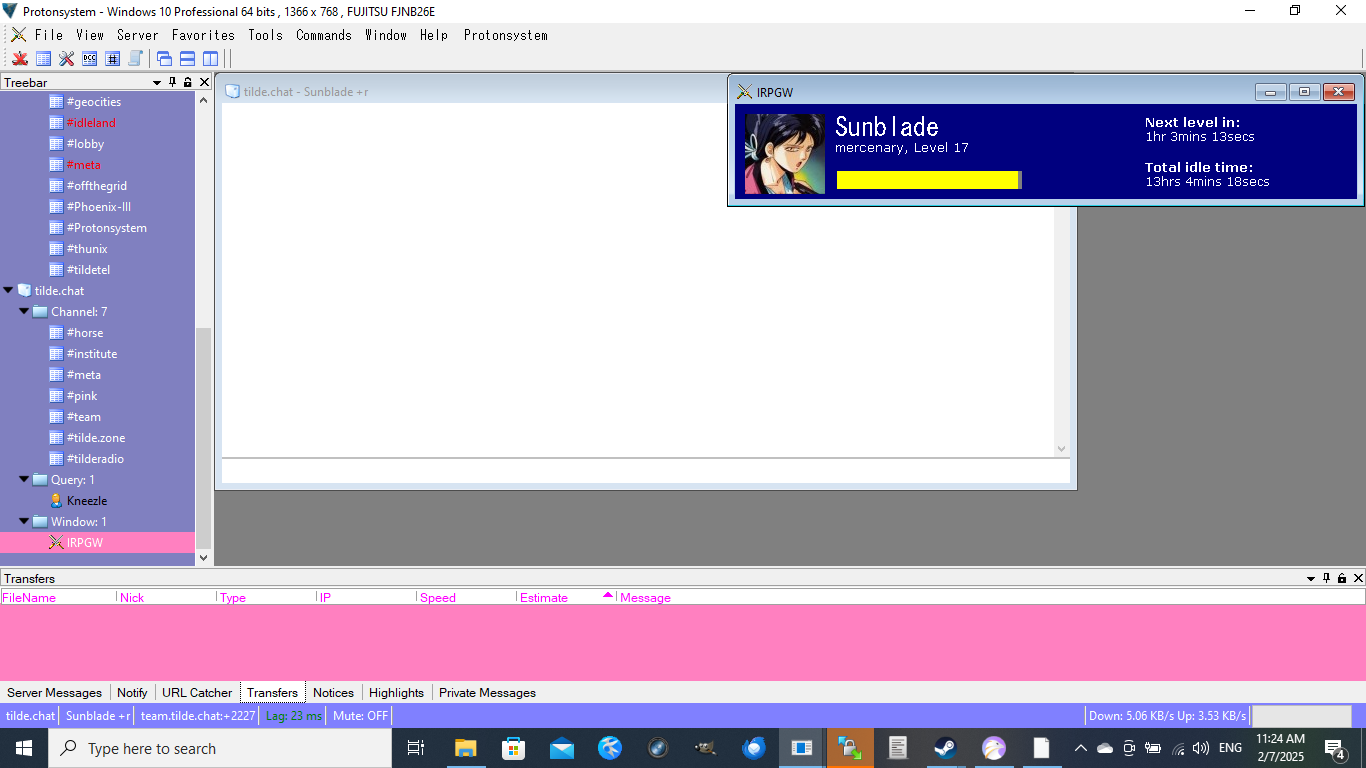Open the server list table toolbar icon
Viewport: 1366px width, 768px height.
pos(43,59)
